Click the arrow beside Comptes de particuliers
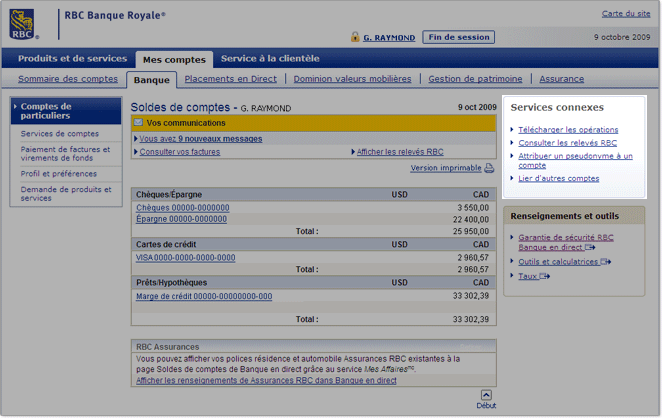 (16, 106)
